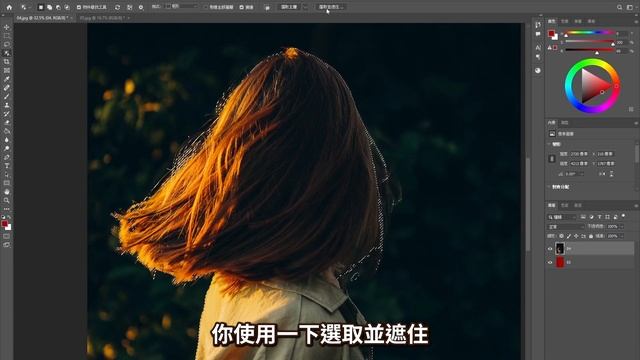This screenshot has height=360, width=640.
Task: Select the Horizontal Type tool
Action: coord(7,166)
